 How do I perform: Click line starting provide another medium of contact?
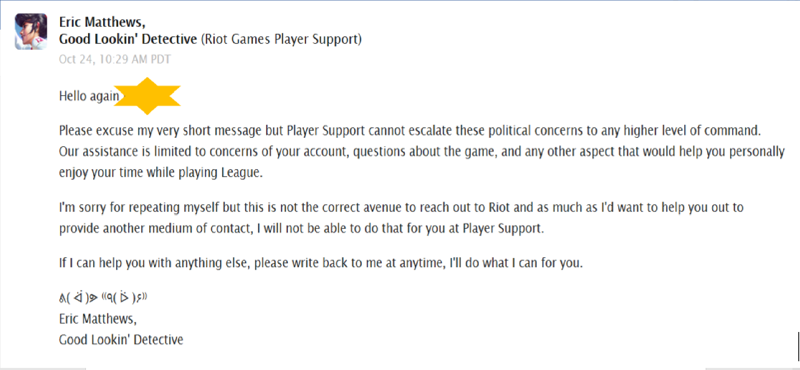(x=302, y=229)
